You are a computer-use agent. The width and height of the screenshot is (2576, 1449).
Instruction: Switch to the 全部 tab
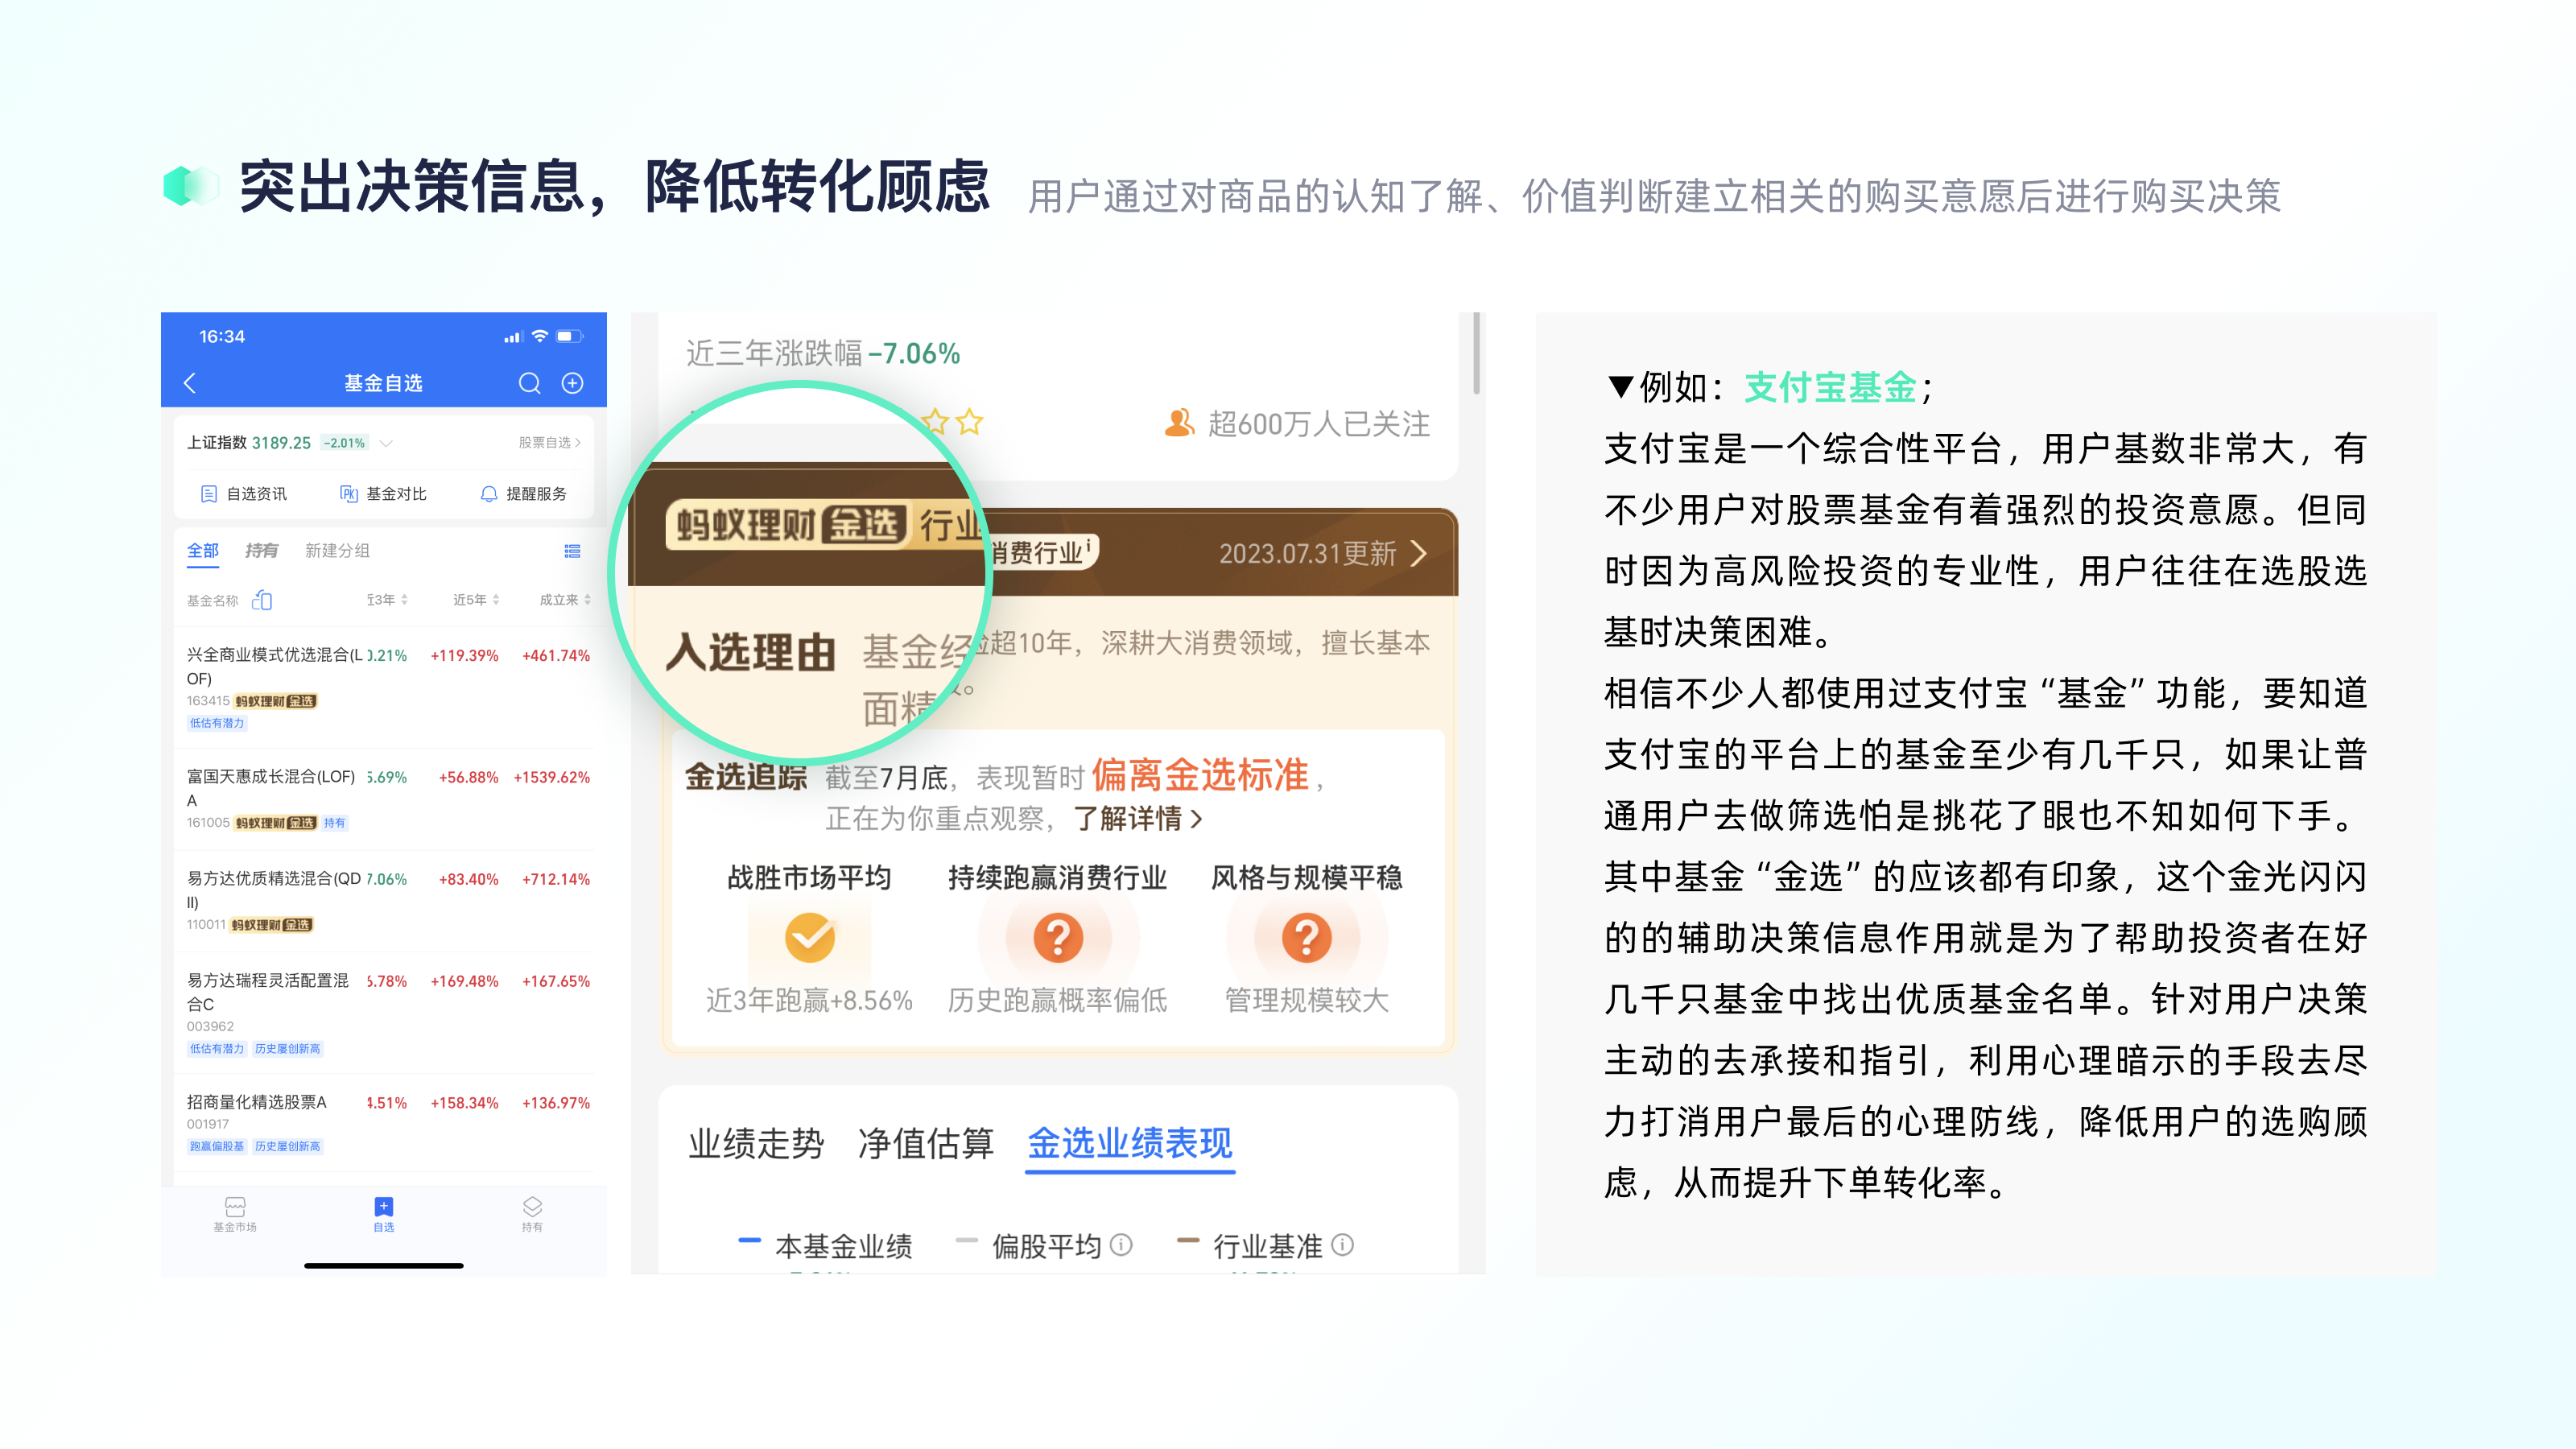(x=203, y=551)
